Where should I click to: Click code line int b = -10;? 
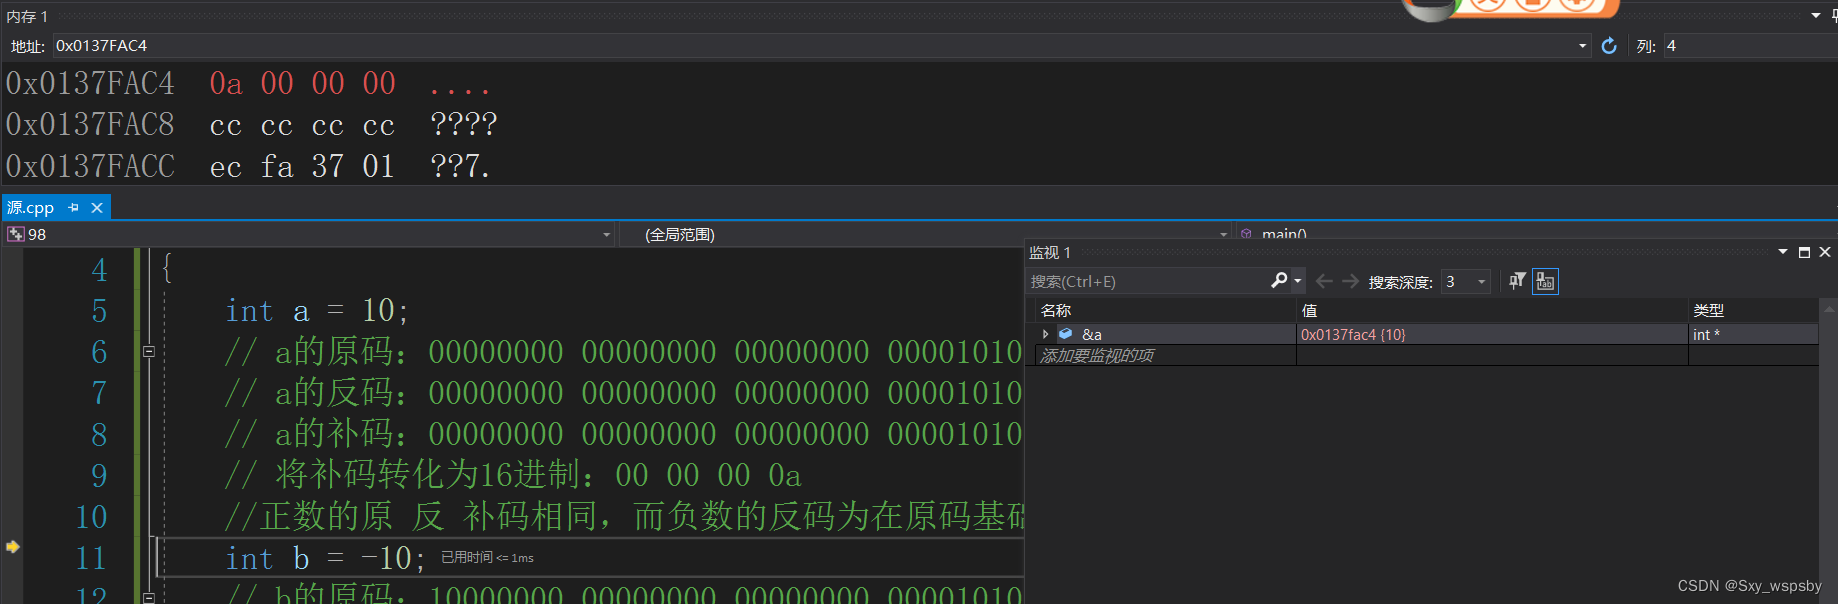pos(326,558)
